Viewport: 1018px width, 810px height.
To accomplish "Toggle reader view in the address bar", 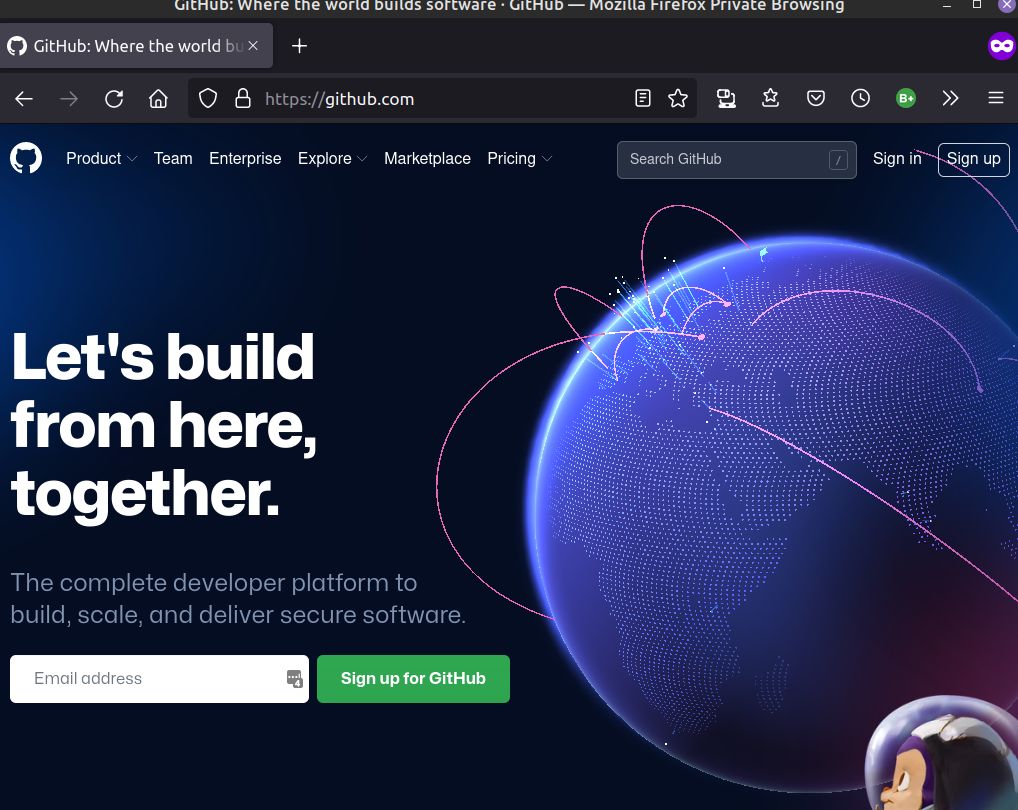I will click(642, 98).
